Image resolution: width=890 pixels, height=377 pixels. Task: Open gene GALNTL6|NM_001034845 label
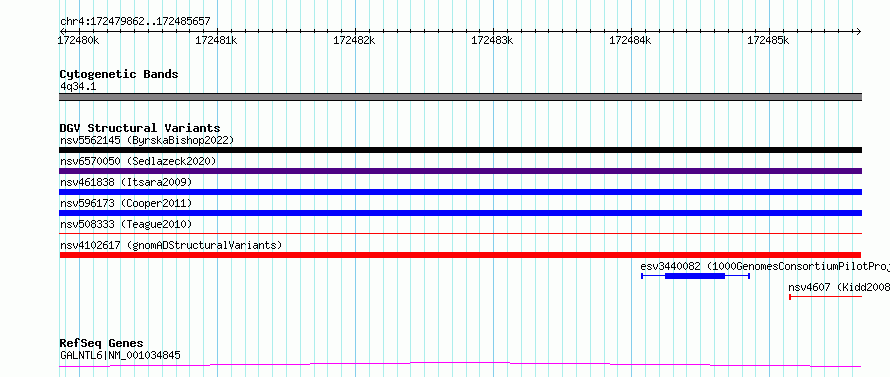point(120,356)
